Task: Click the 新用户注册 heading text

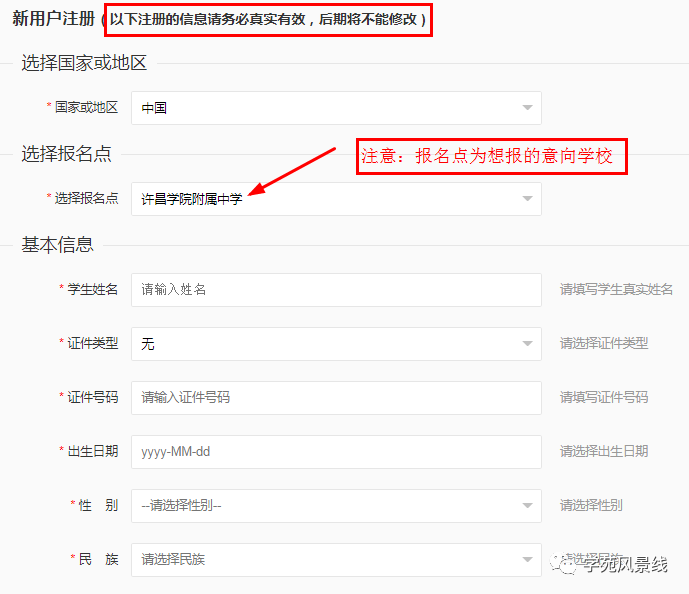Action: tap(52, 19)
